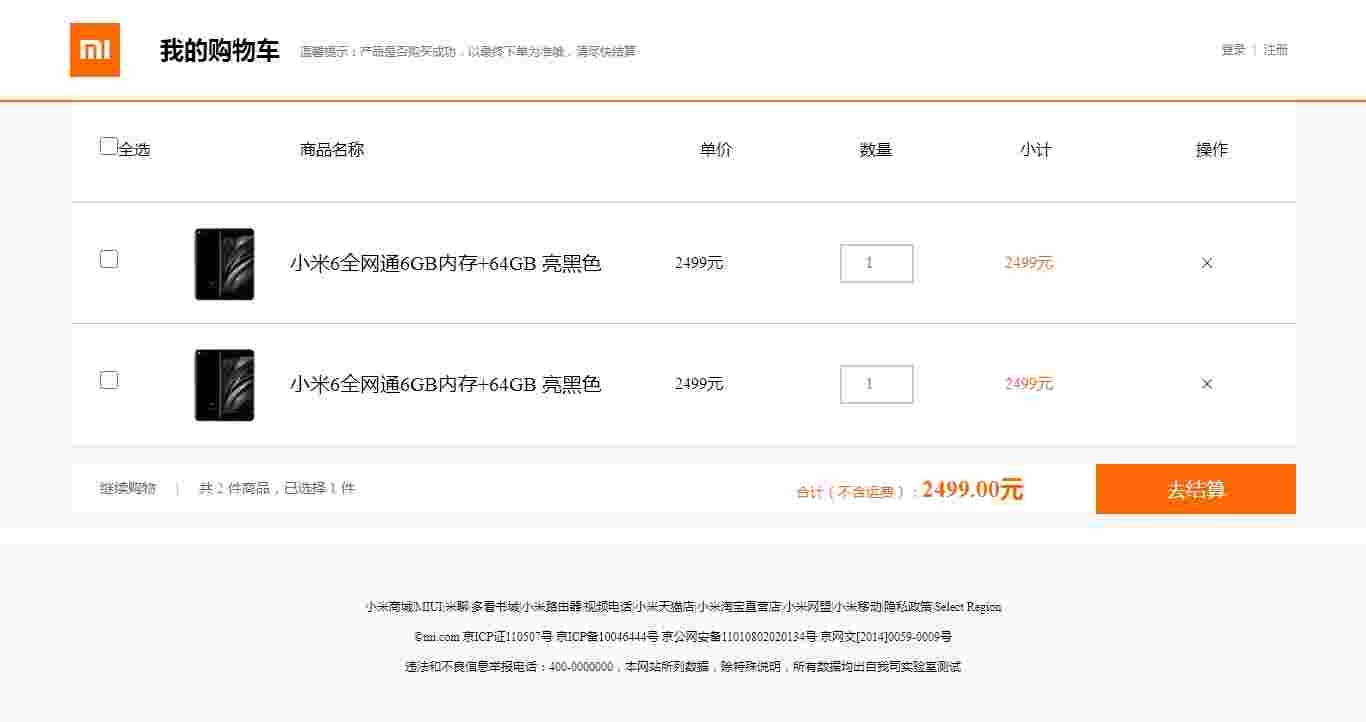Click the second row unit price 2499元
The width and height of the screenshot is (1366, 722).
[x=699, y=384]
